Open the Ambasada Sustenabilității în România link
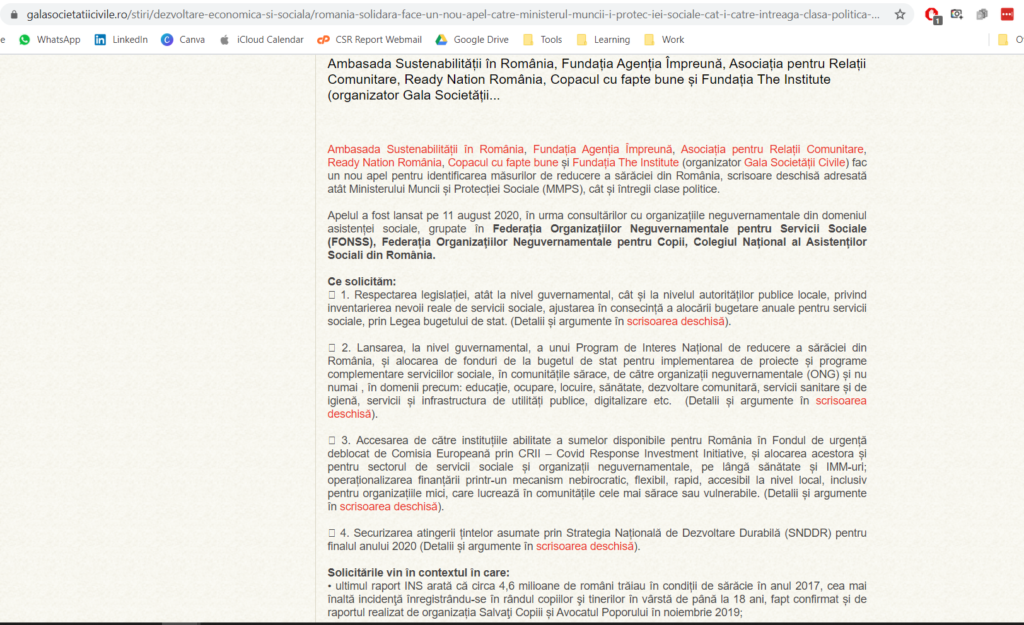1024x625 pixels. click(x=425, y=150)
